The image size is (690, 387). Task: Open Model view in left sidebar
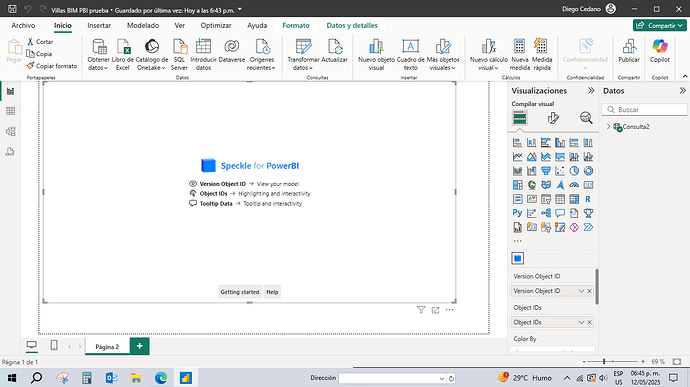point(11,131)
